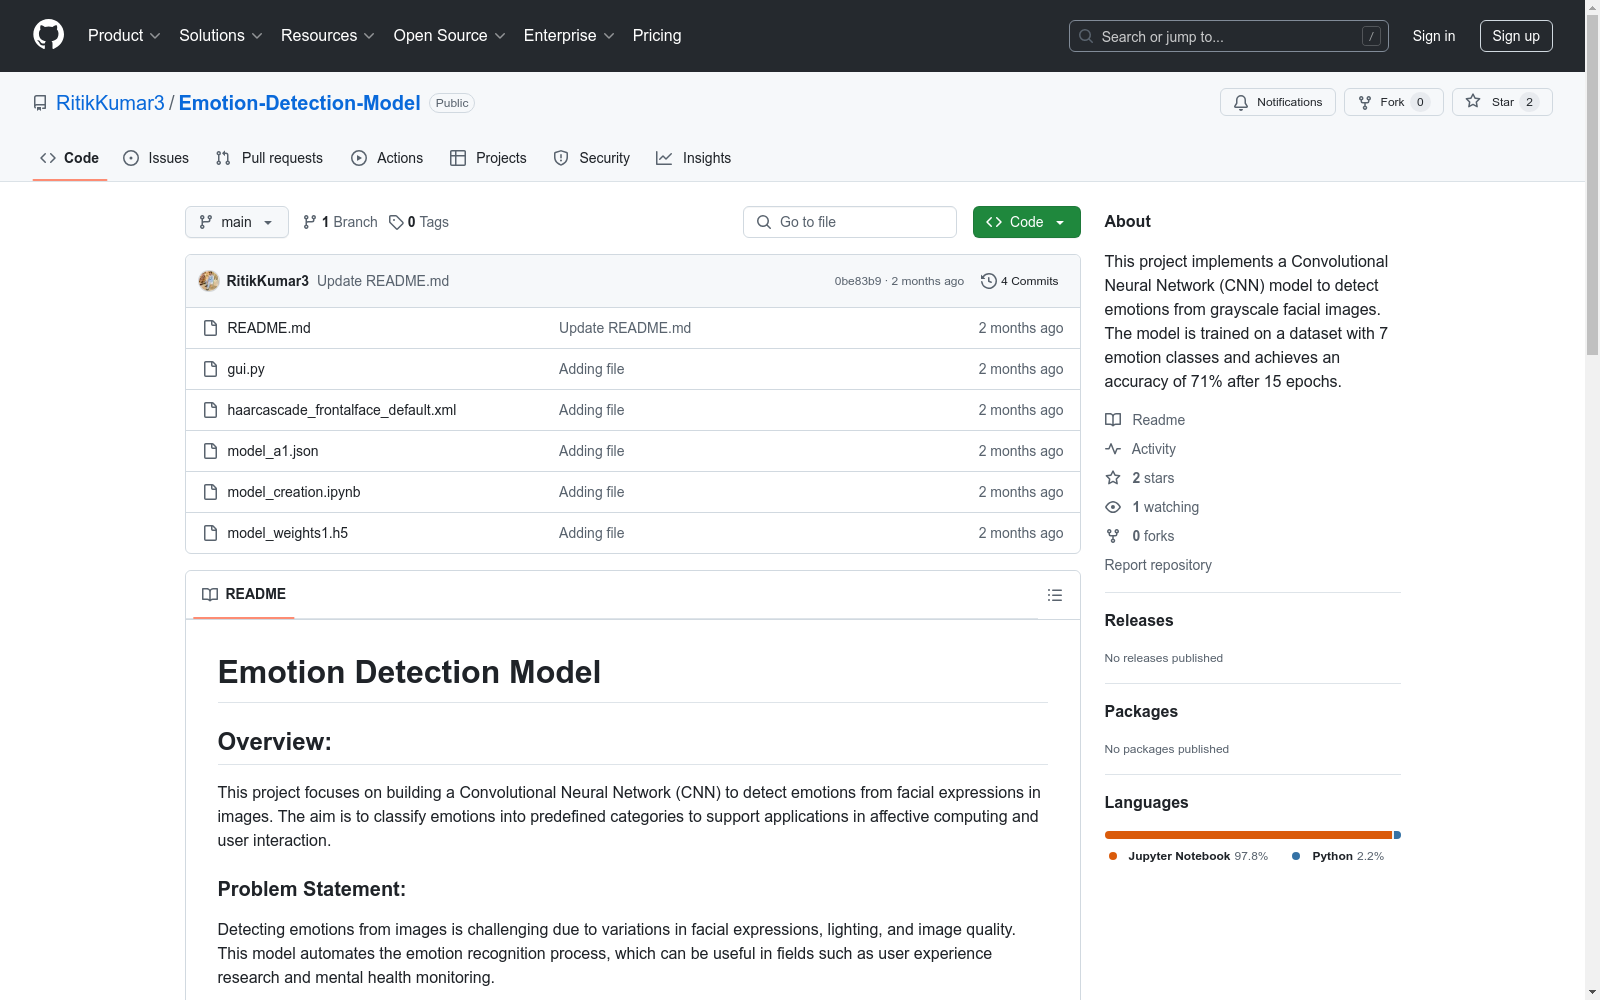The height and width of the screenshot is (1000, 1600).
Task: Click Sign in
Action: pyautogui.click(x=1434, y=36)
